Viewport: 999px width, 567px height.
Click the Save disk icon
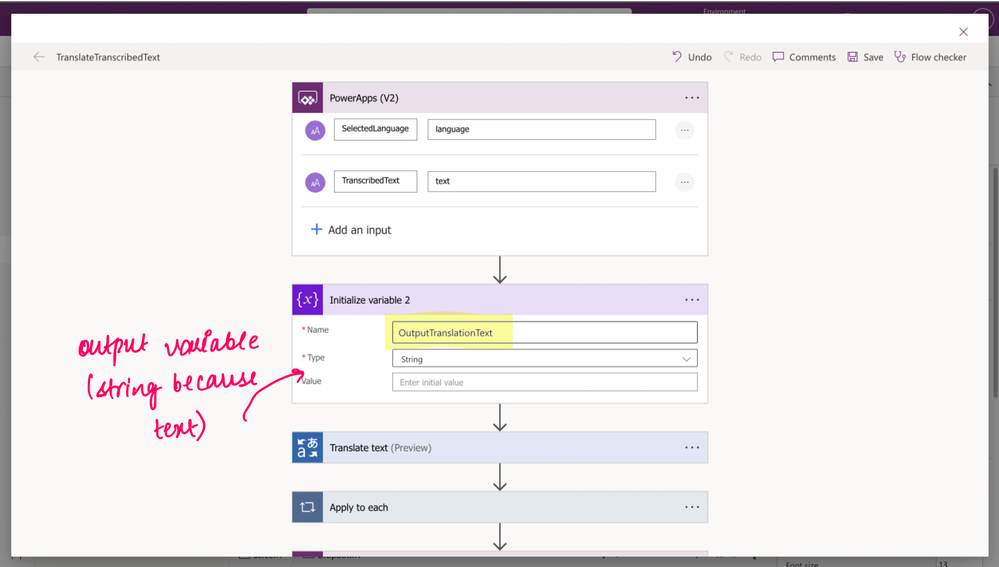(x=852, y=57)
